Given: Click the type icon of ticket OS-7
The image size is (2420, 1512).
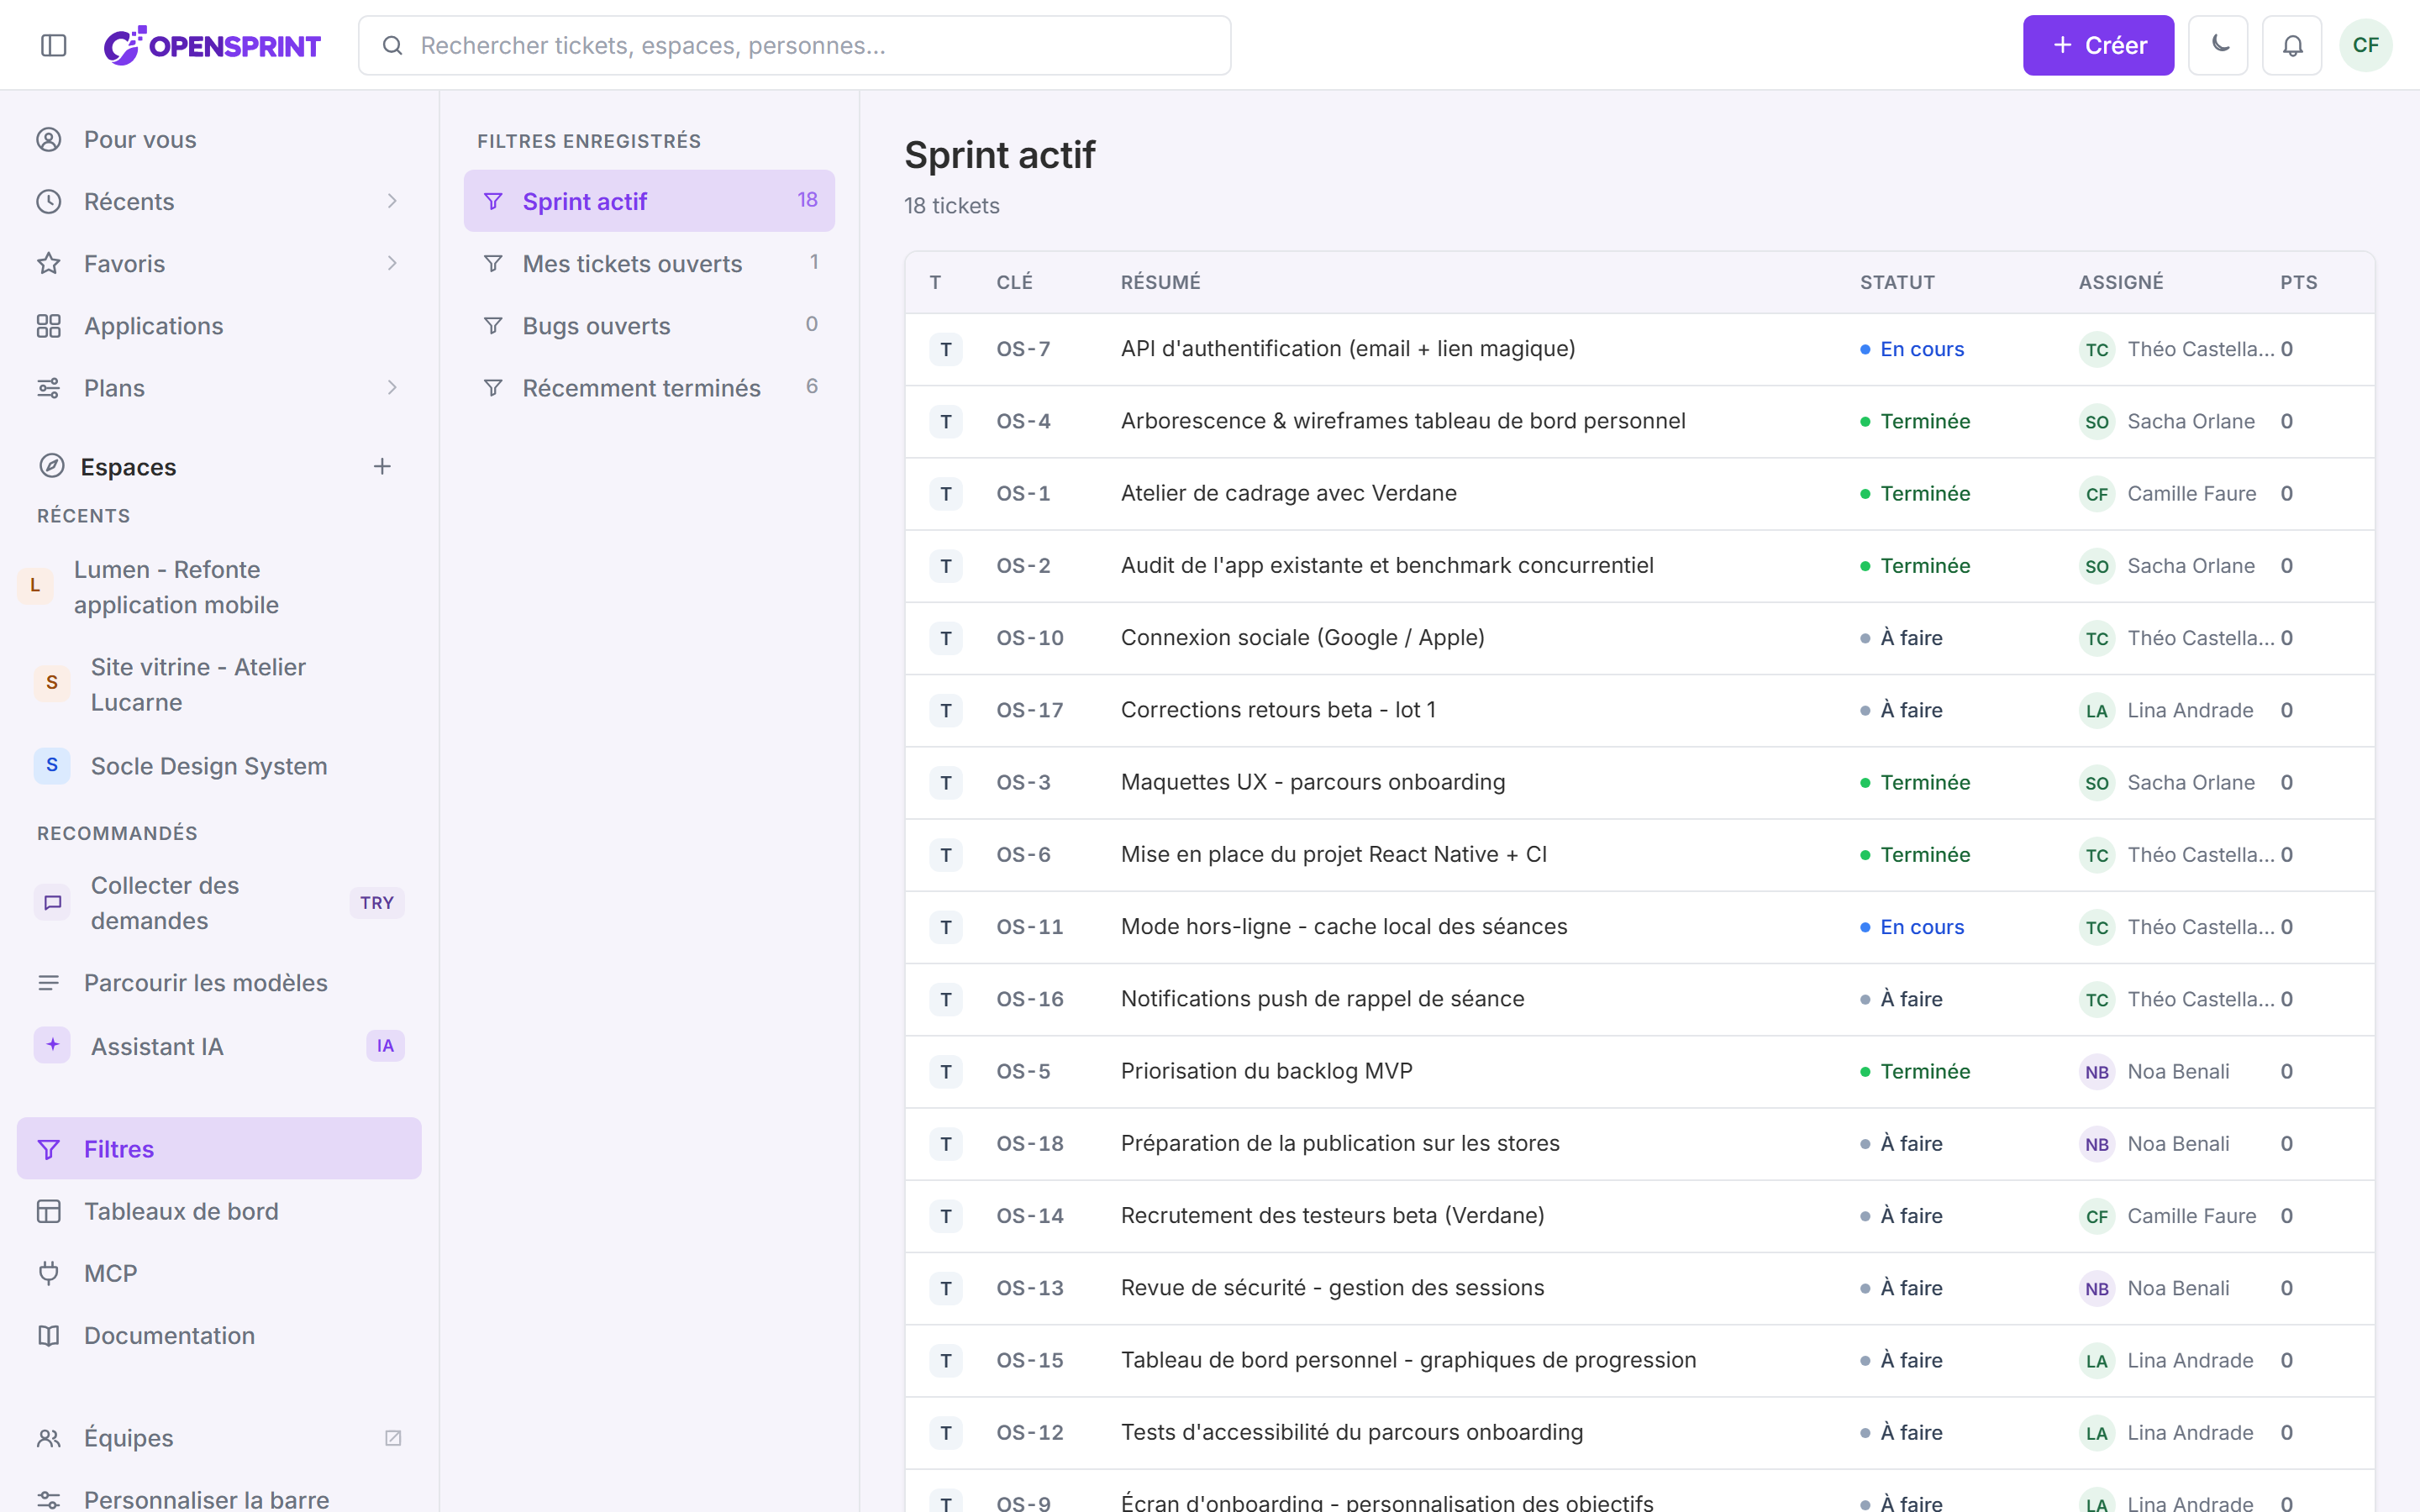Looking at the screenshot, I should [946, 349].
